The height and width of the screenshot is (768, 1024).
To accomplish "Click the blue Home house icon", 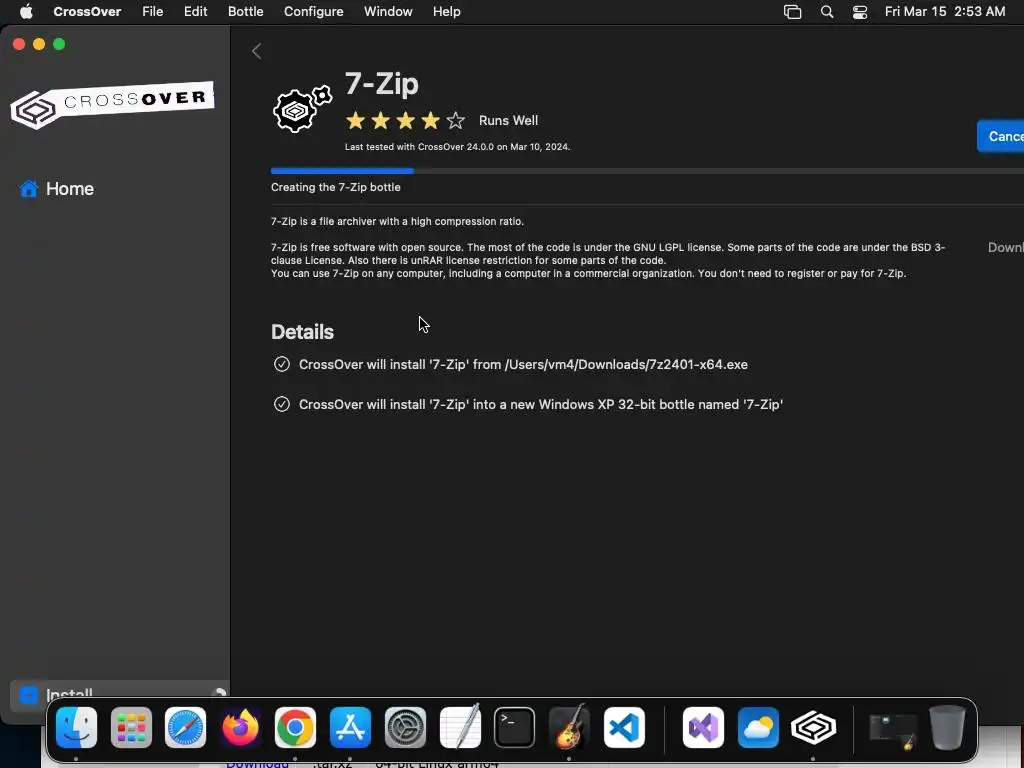I will [x=29, y=189].
